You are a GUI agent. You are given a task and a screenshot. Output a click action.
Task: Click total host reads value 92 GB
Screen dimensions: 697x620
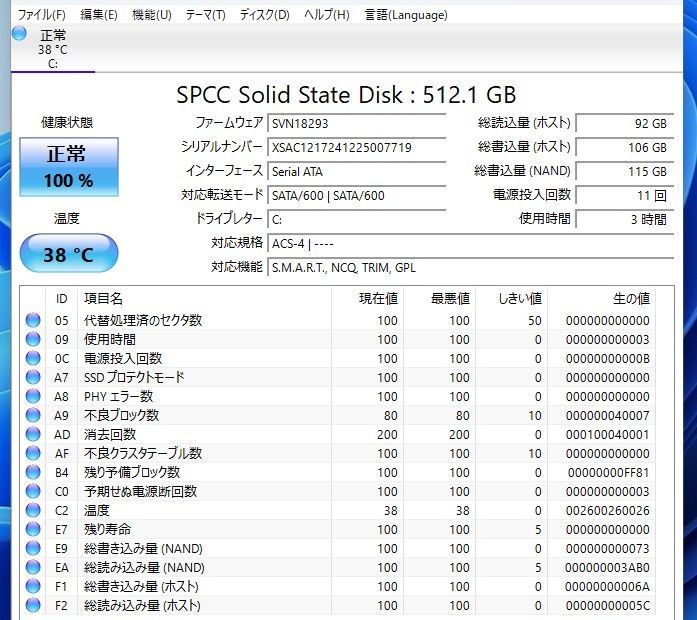(x=625, y=123)
